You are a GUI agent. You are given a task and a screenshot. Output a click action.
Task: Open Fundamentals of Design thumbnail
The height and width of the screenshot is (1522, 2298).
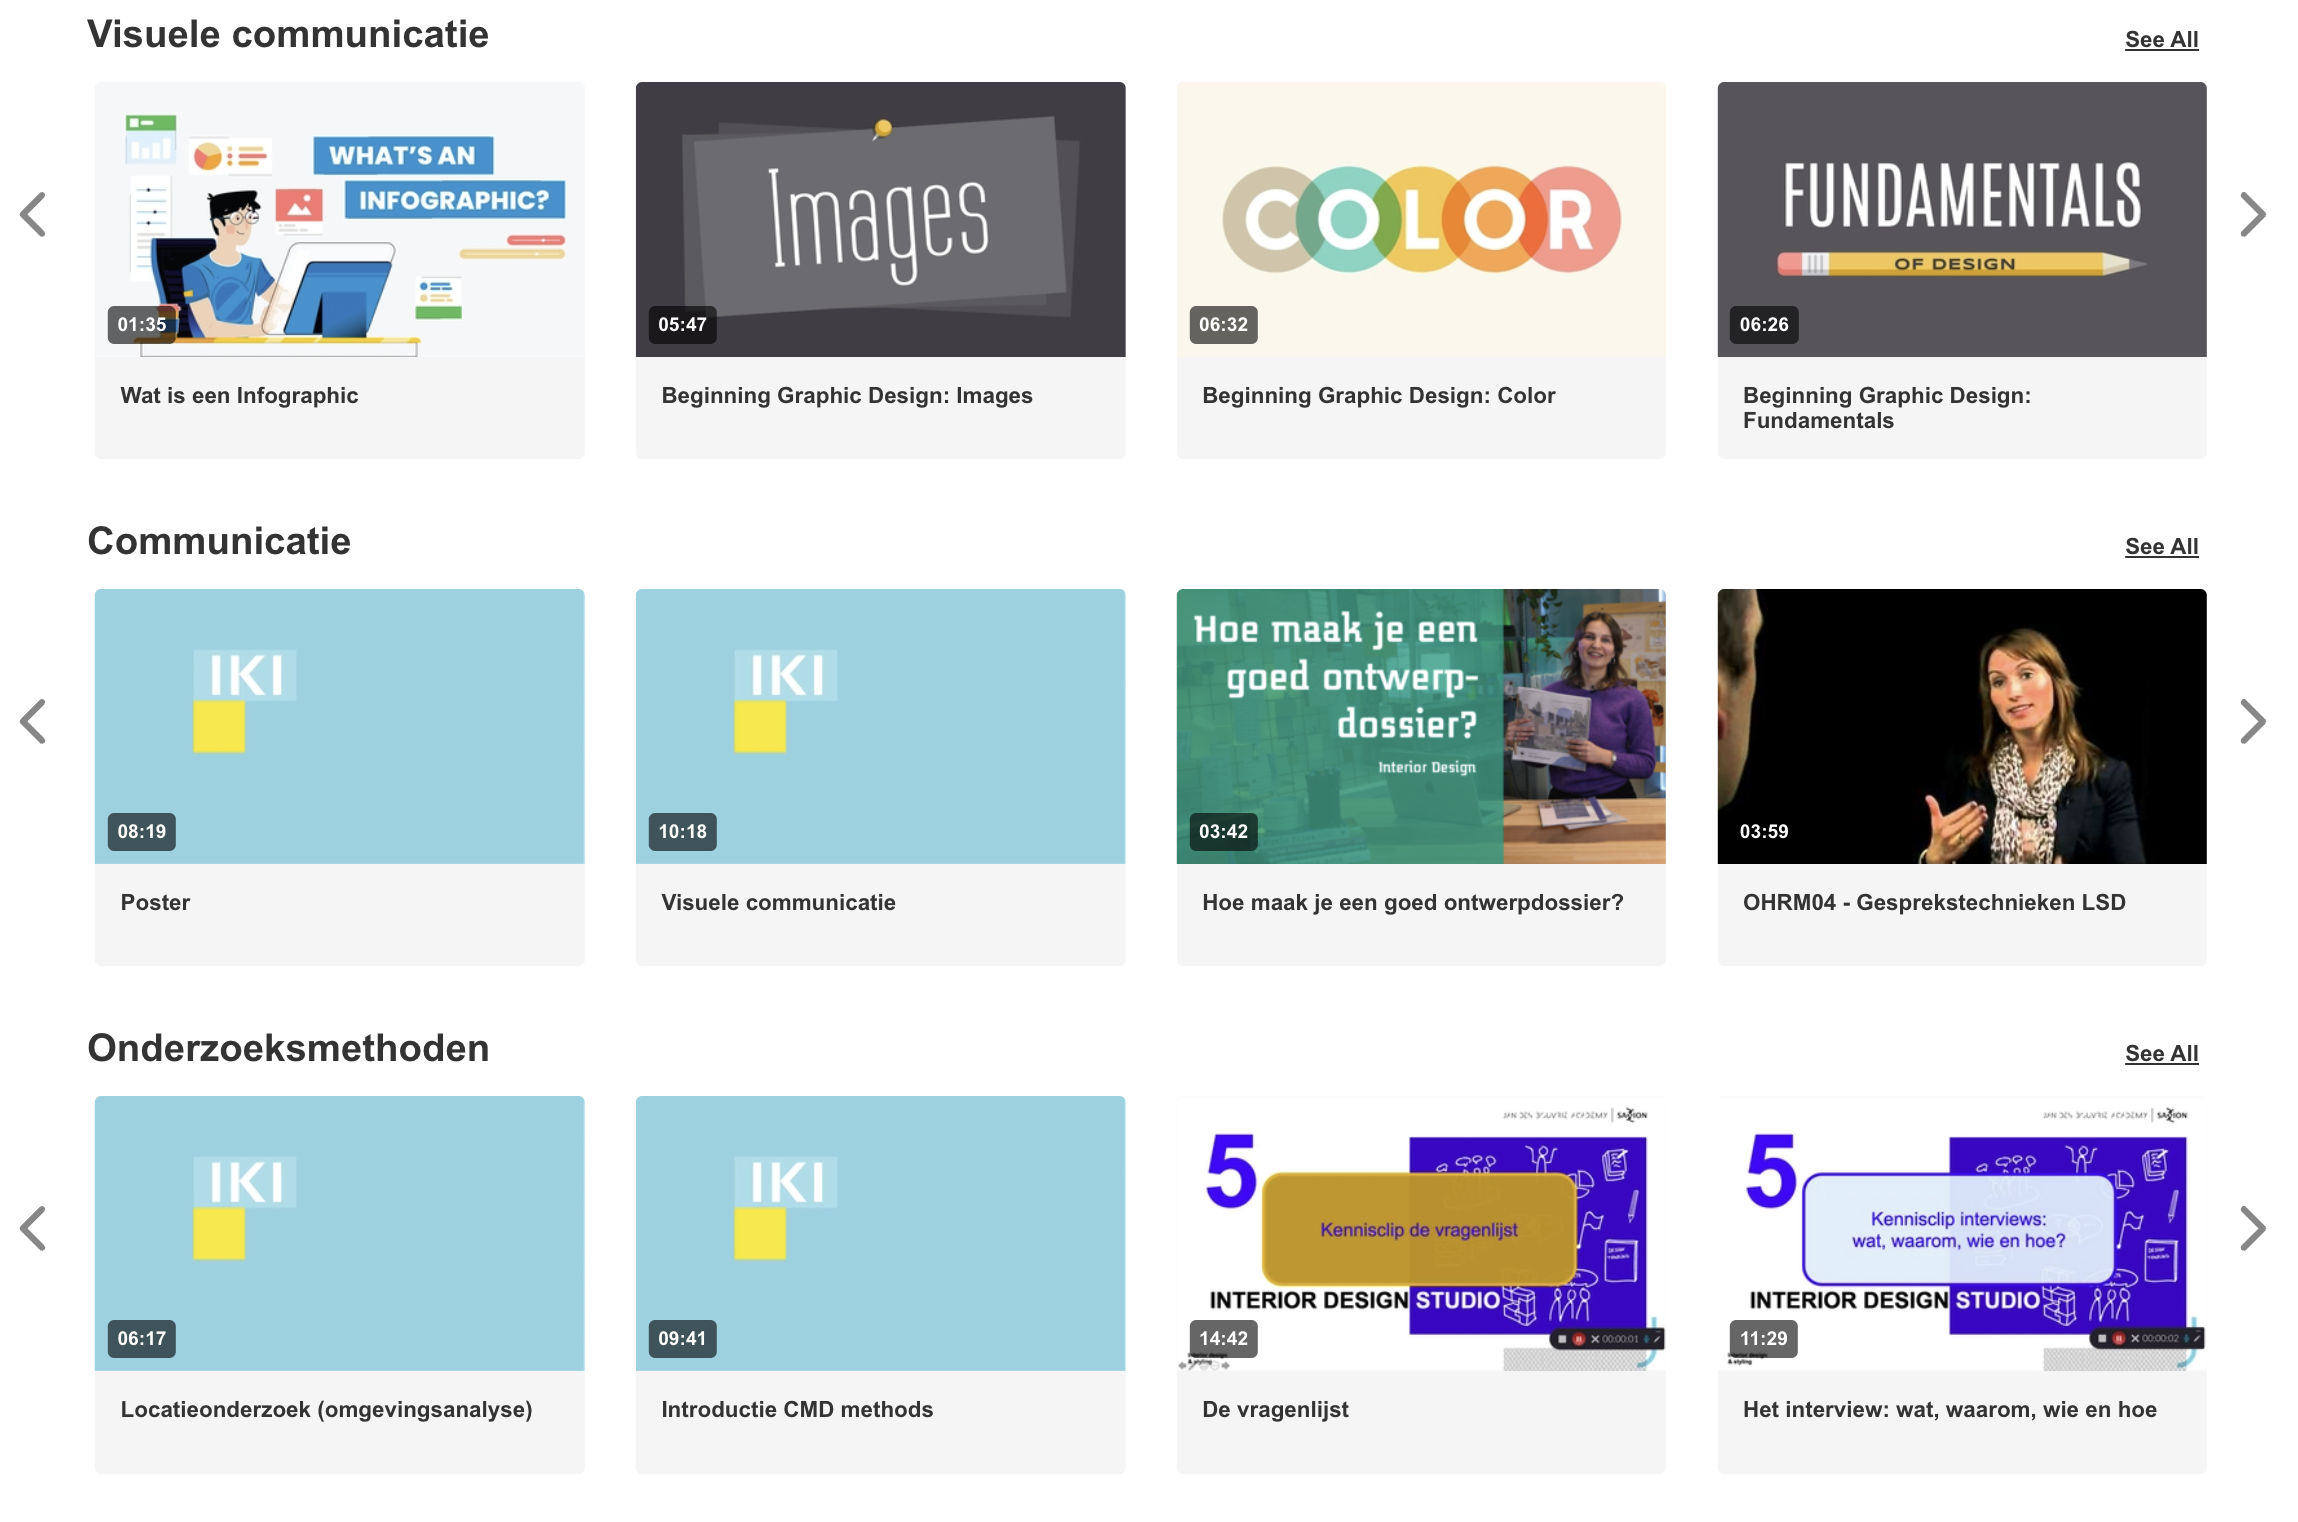click(1962, 219)
